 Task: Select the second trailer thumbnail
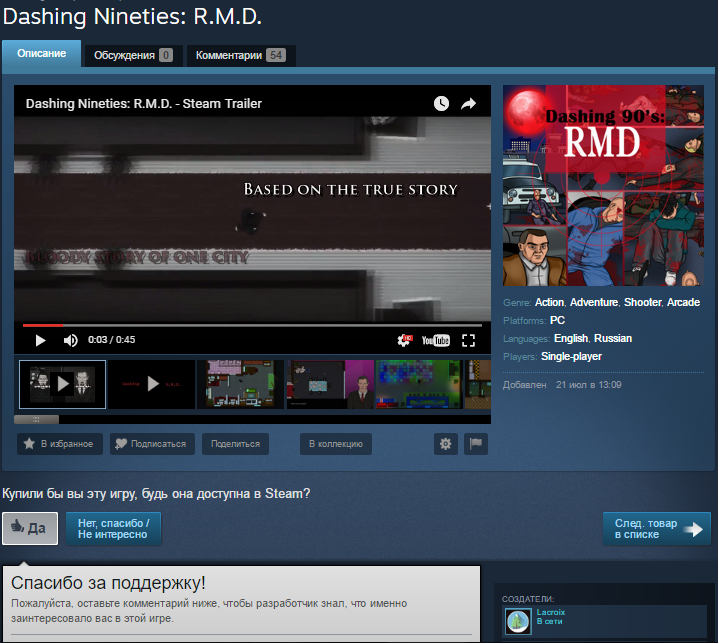(x=152, y=384)
